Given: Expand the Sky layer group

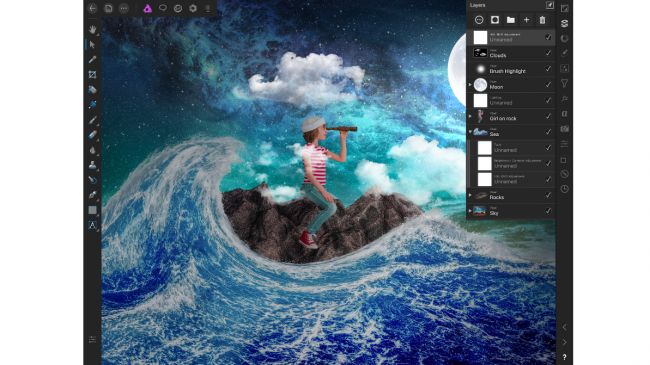Looking at the screenshot, I should pyautogui.click(x=470, y=211).
